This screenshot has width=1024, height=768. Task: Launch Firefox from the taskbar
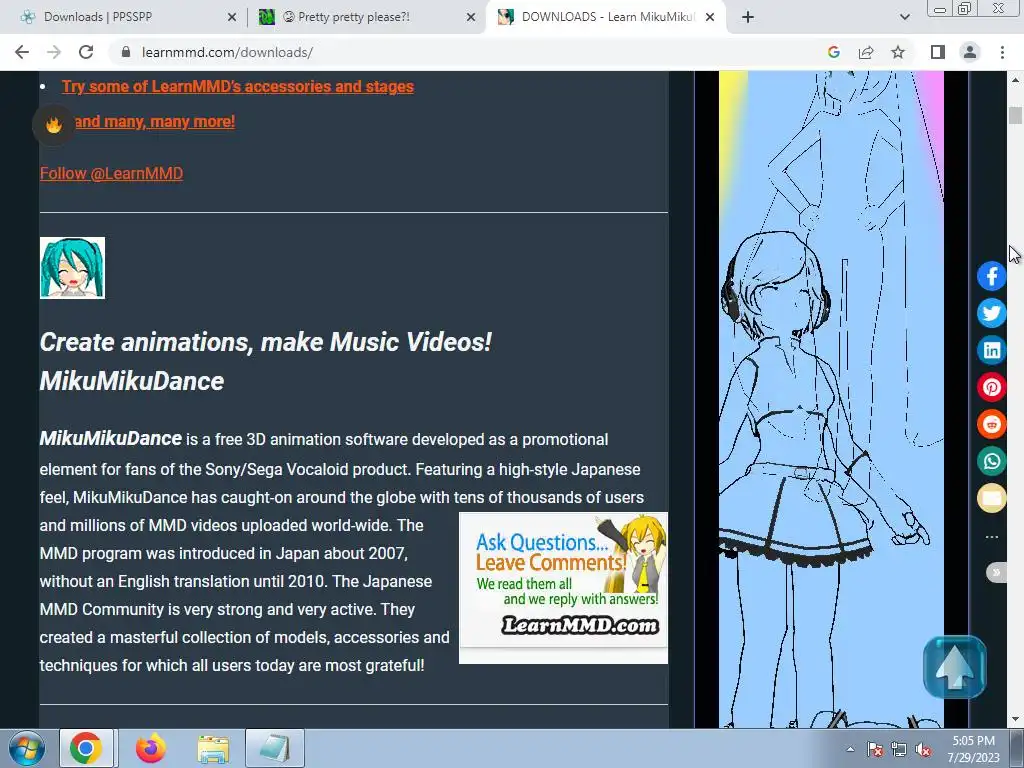[x=150, y=748]
